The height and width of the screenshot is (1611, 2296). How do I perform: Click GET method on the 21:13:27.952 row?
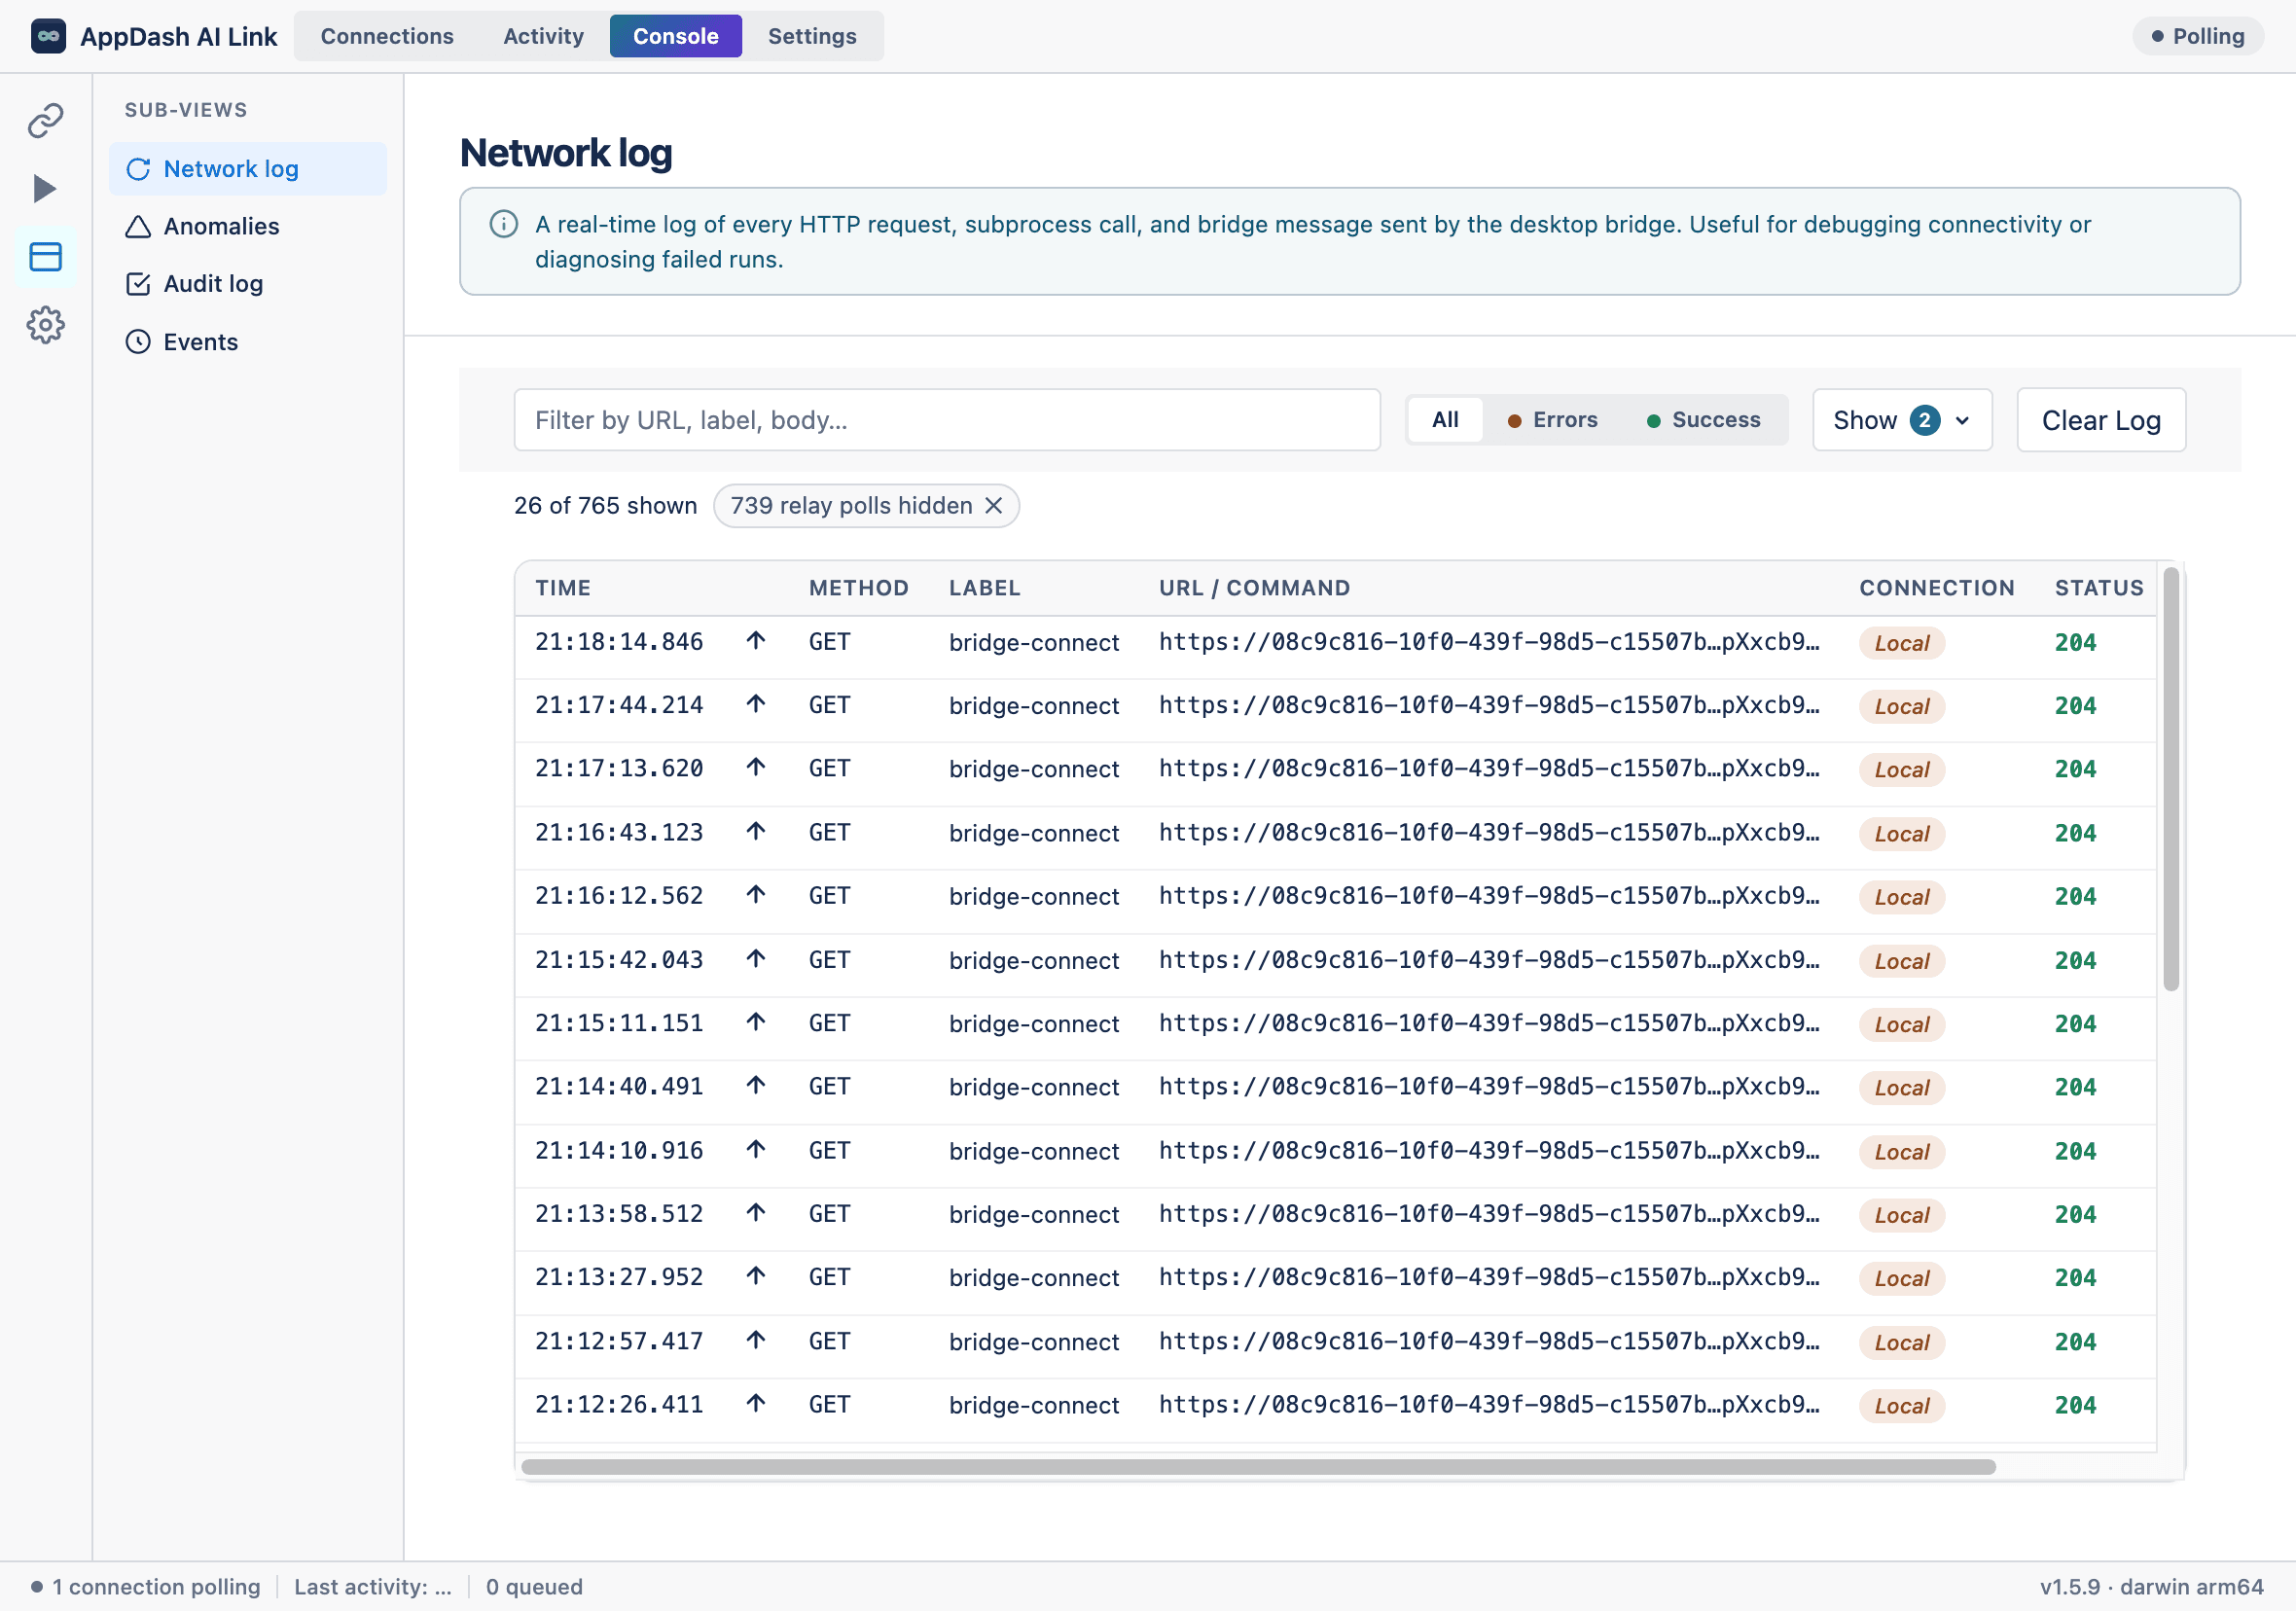(x=829, y=1278)
